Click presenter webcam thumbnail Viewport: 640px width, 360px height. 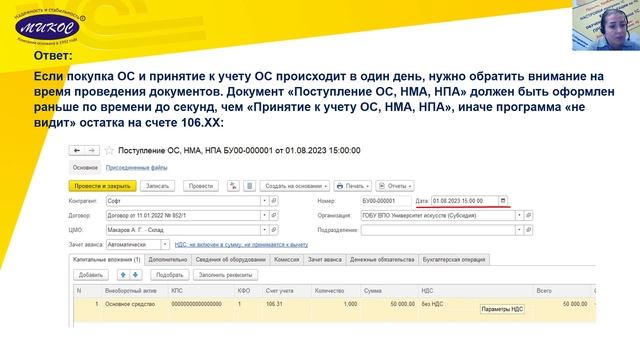(x=606, y=25)
